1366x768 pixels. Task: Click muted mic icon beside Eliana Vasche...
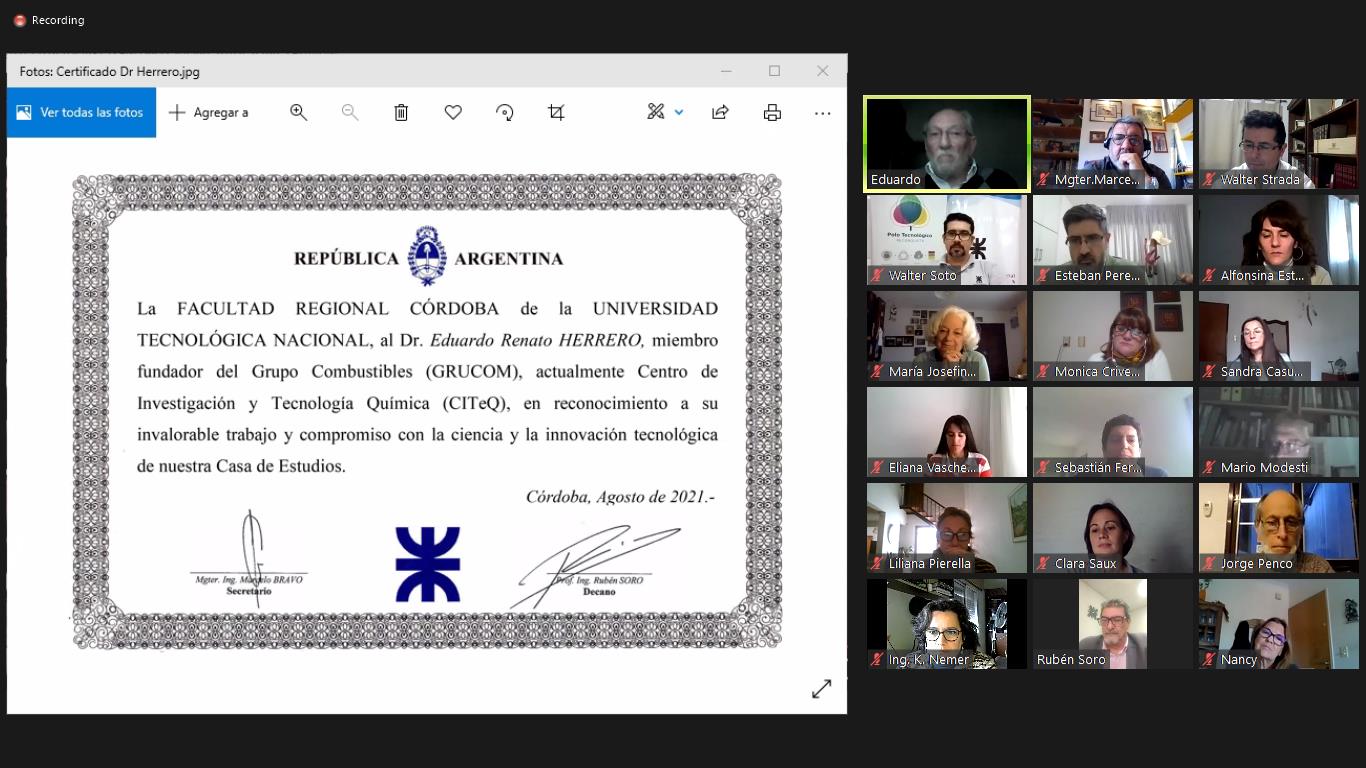point(877,468)
